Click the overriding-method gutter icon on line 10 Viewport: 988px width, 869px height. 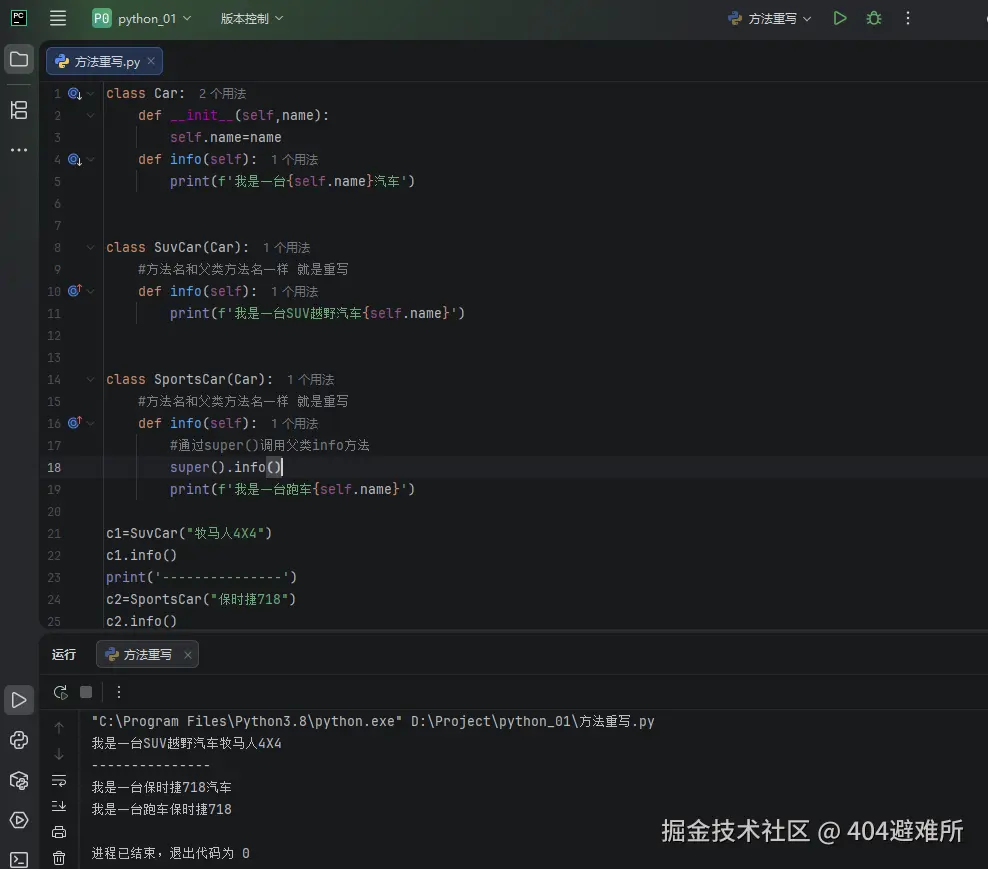[74, 291]
